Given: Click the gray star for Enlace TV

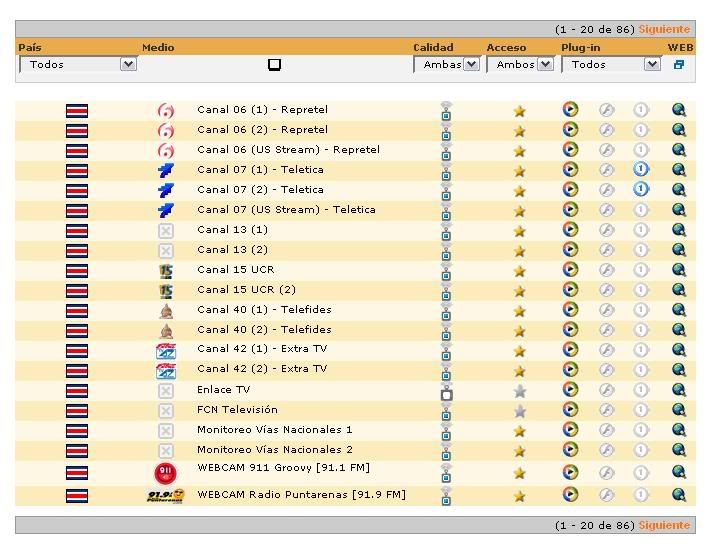Looking at the screenshot, I should 519,391.
